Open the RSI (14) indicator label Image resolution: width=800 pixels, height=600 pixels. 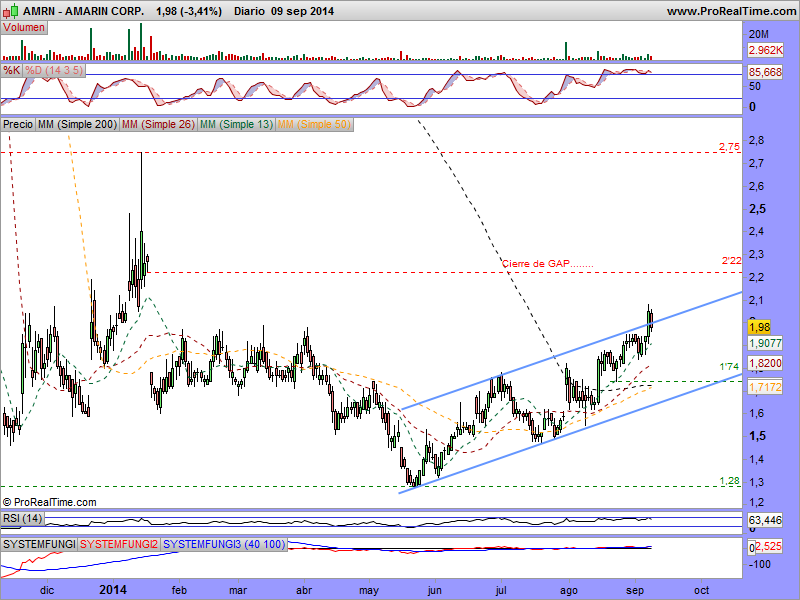click(22, 518)
